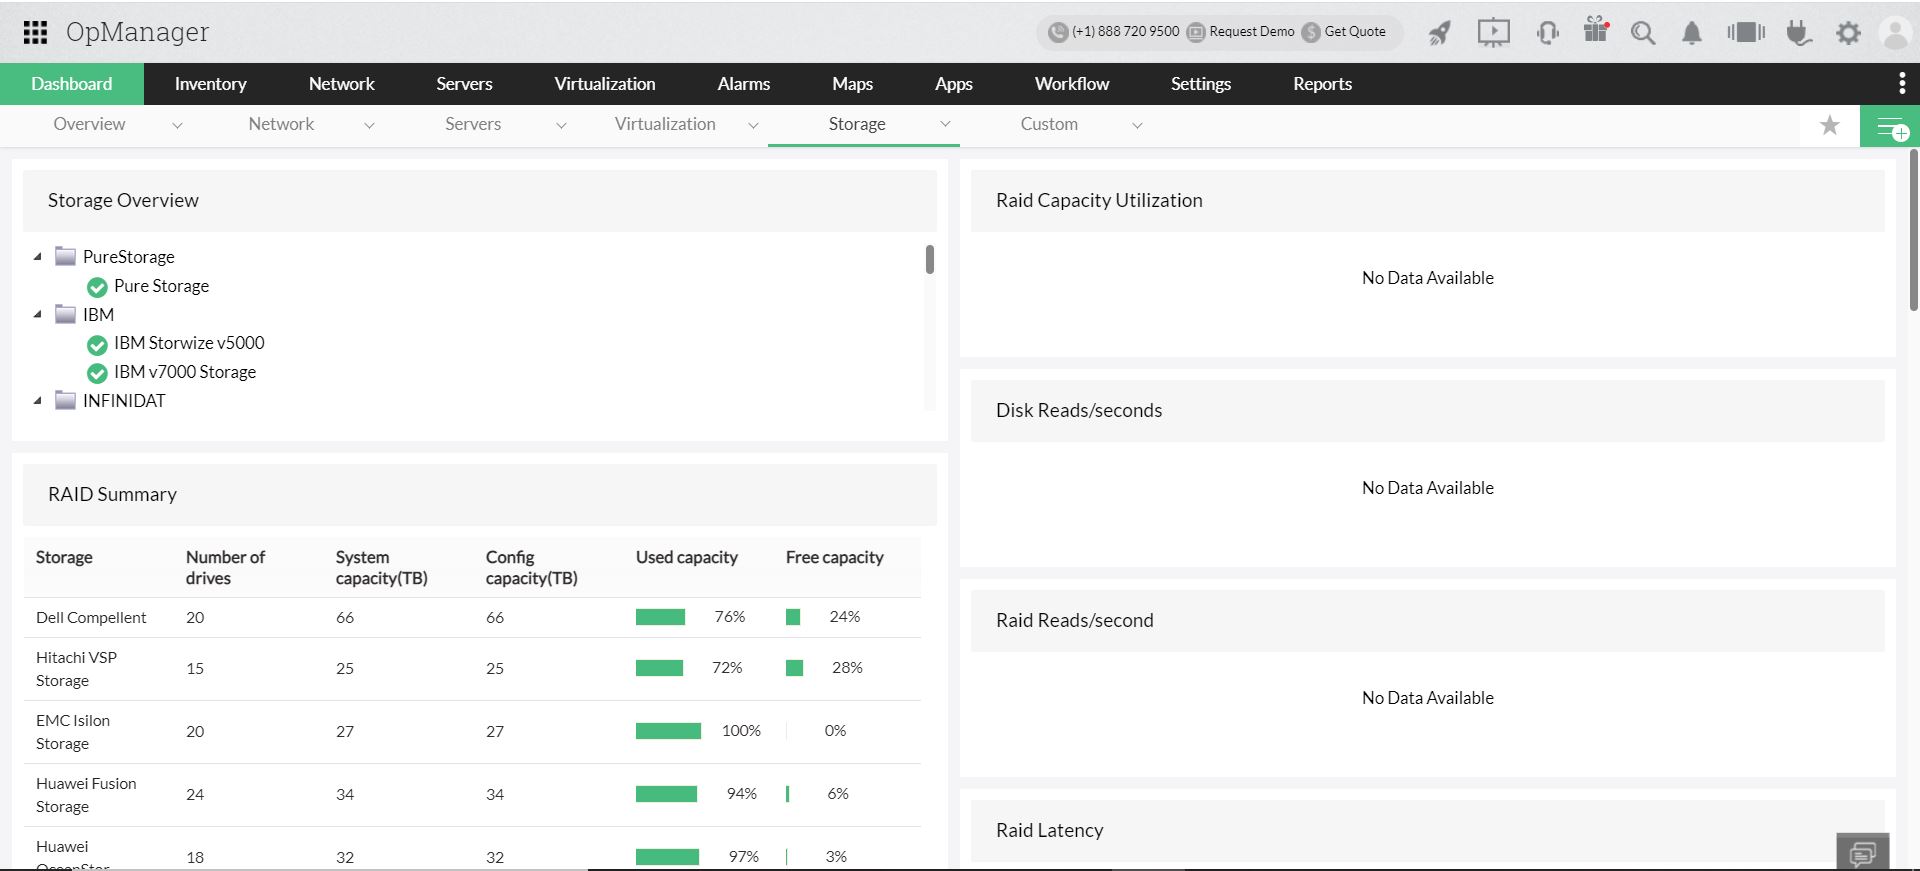Collapse the IBM folder in tree
Screen dimensions: 1920x871
pos(38,315)
